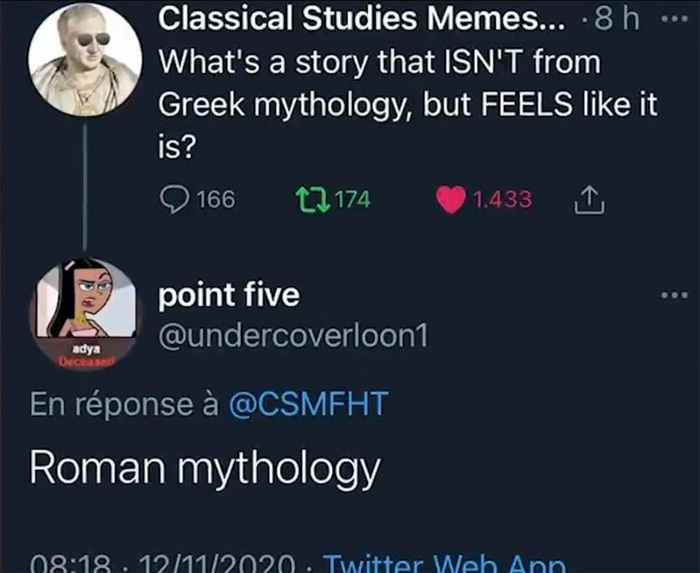Screen dimensions: 700x573
Task: View the Classical Studies Memes profile picture
Action: pyautogui.click(x=85, y=59)
